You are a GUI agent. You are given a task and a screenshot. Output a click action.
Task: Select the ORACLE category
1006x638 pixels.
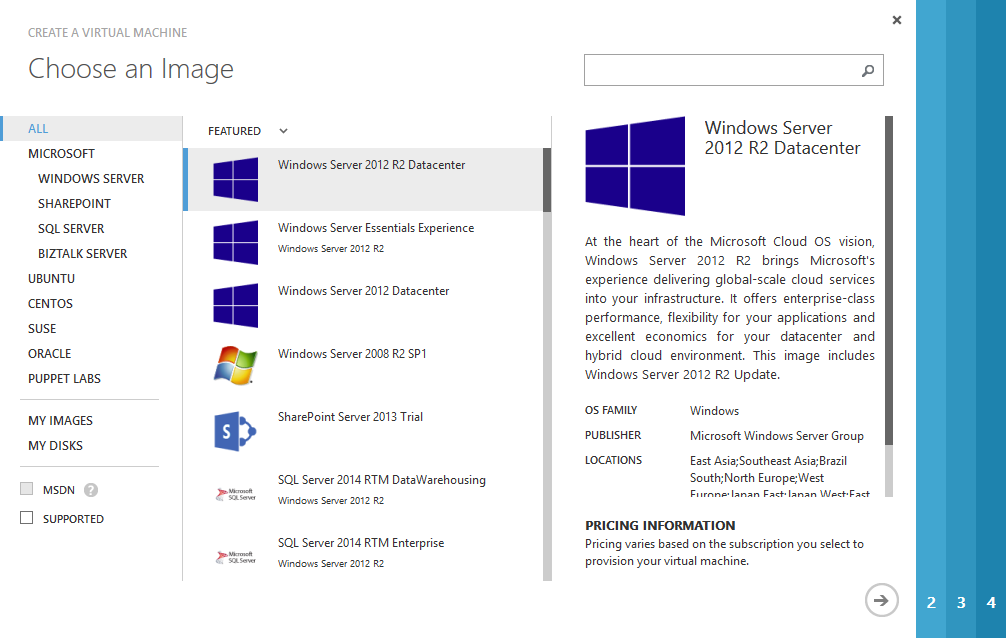coord(49,354)
